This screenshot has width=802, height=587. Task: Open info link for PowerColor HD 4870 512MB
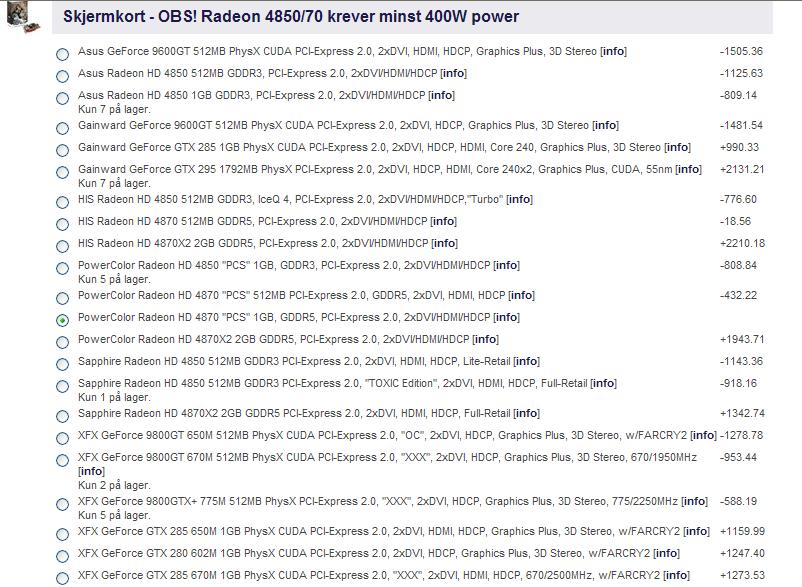click(x=521, y=295)
